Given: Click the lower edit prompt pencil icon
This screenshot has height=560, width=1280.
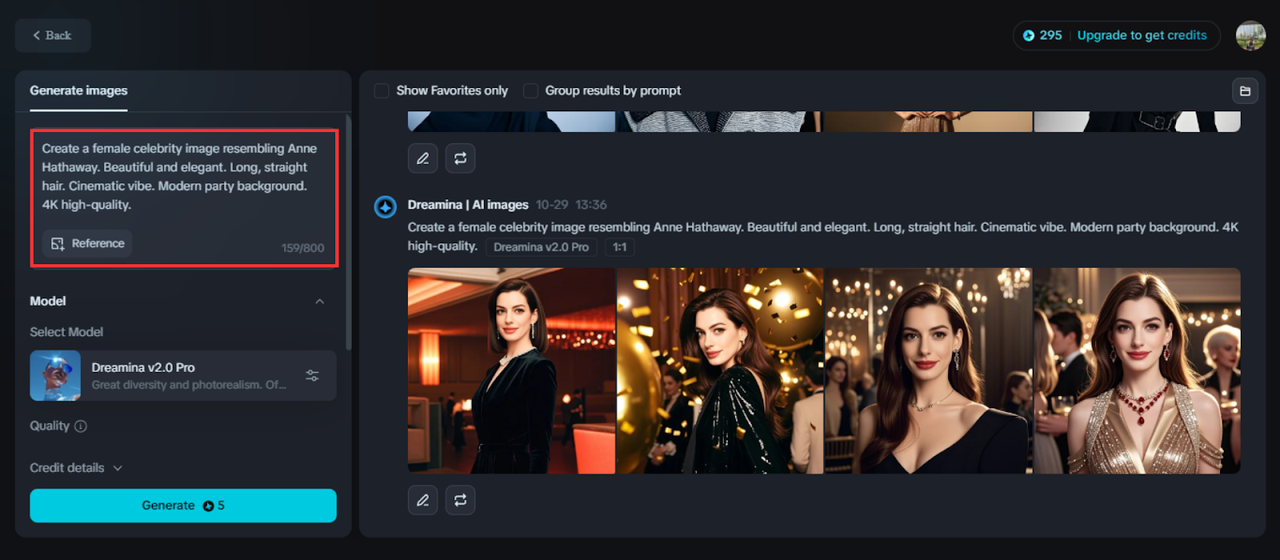Looking at the screenshot, I should coord(422,500).
